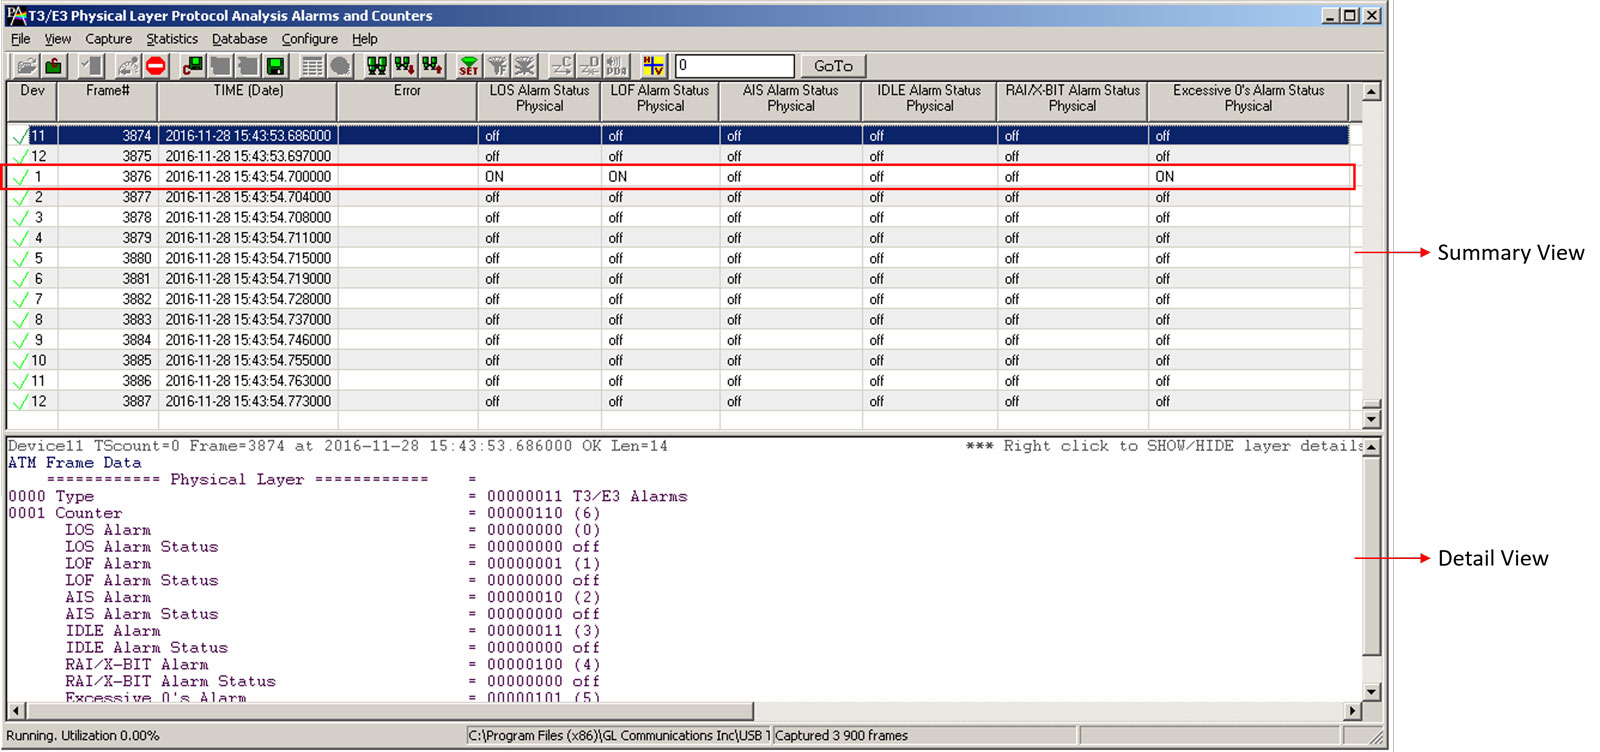Screen dimensions: 1600x752
Task: Open the Statistics menu
Action: tap(172, 39)
